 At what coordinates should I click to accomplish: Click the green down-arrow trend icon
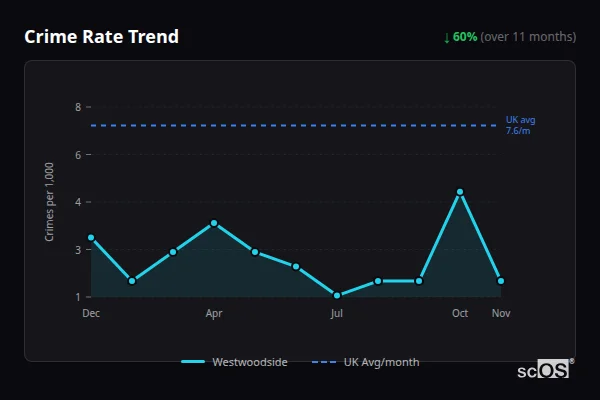coord(447,38)
